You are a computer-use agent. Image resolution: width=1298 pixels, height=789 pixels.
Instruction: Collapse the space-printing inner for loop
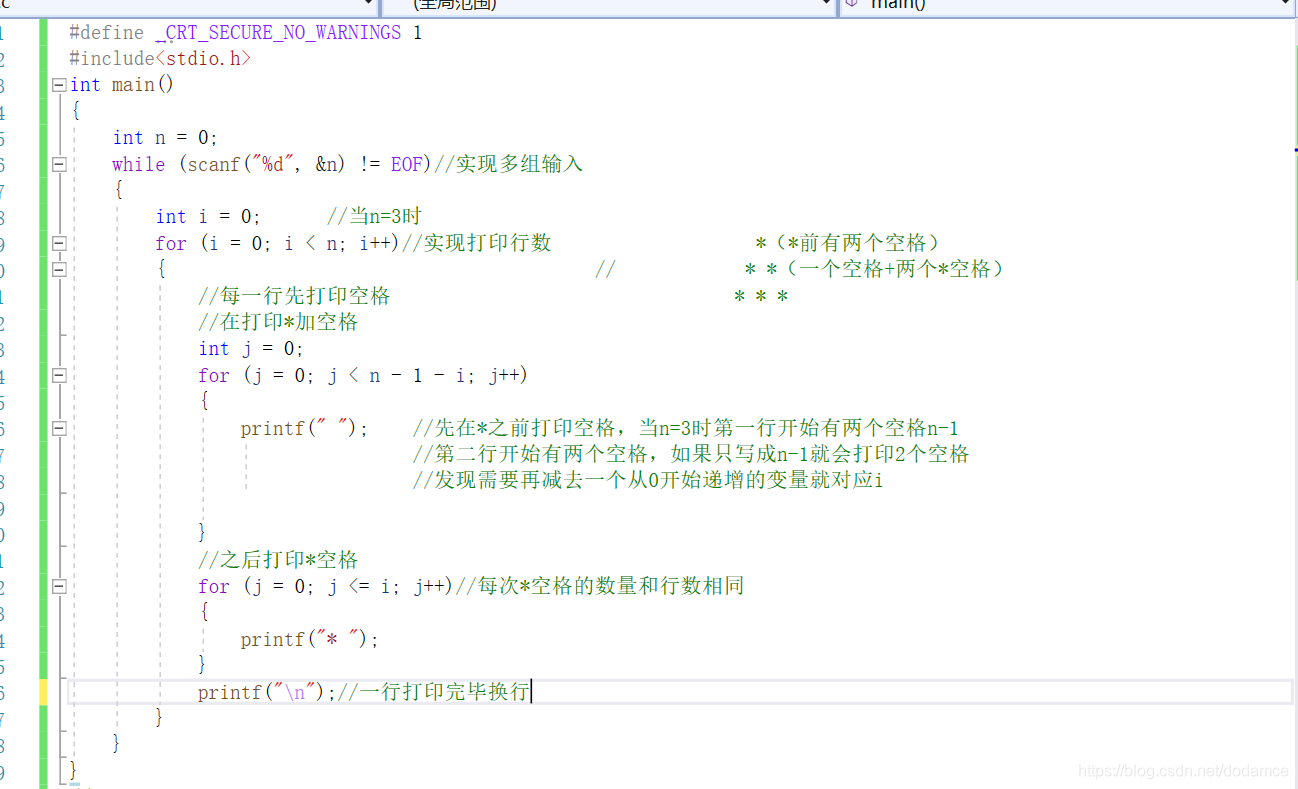(x=58, y=375)
